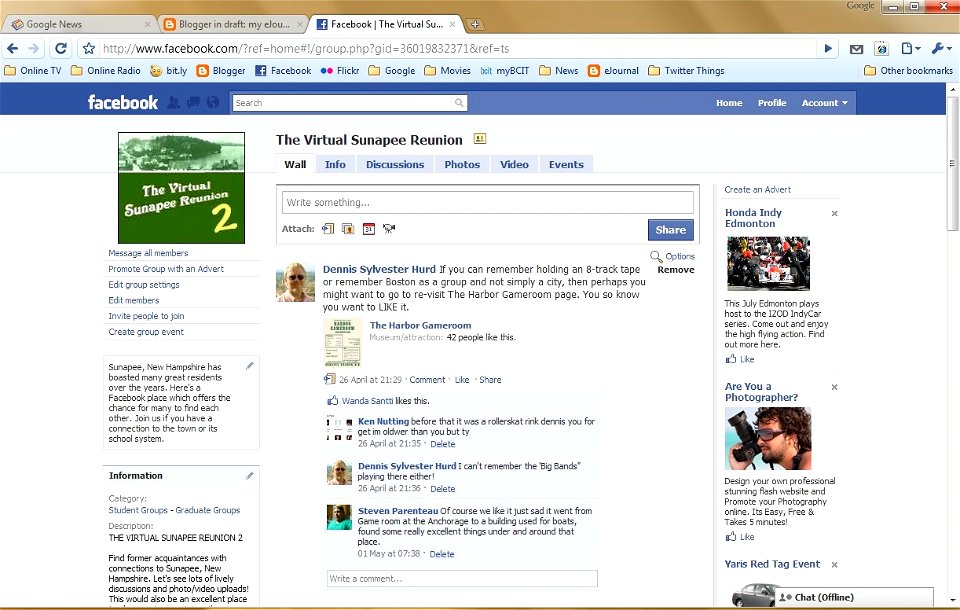Delete Steven Parenteau's comment

pos(441,554)
